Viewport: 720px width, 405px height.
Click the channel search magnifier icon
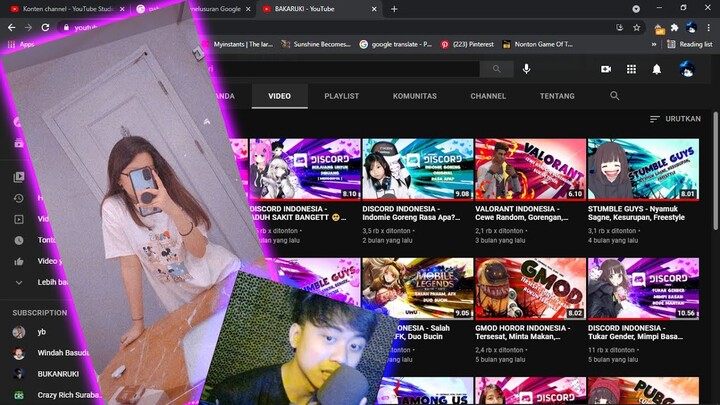615,96
